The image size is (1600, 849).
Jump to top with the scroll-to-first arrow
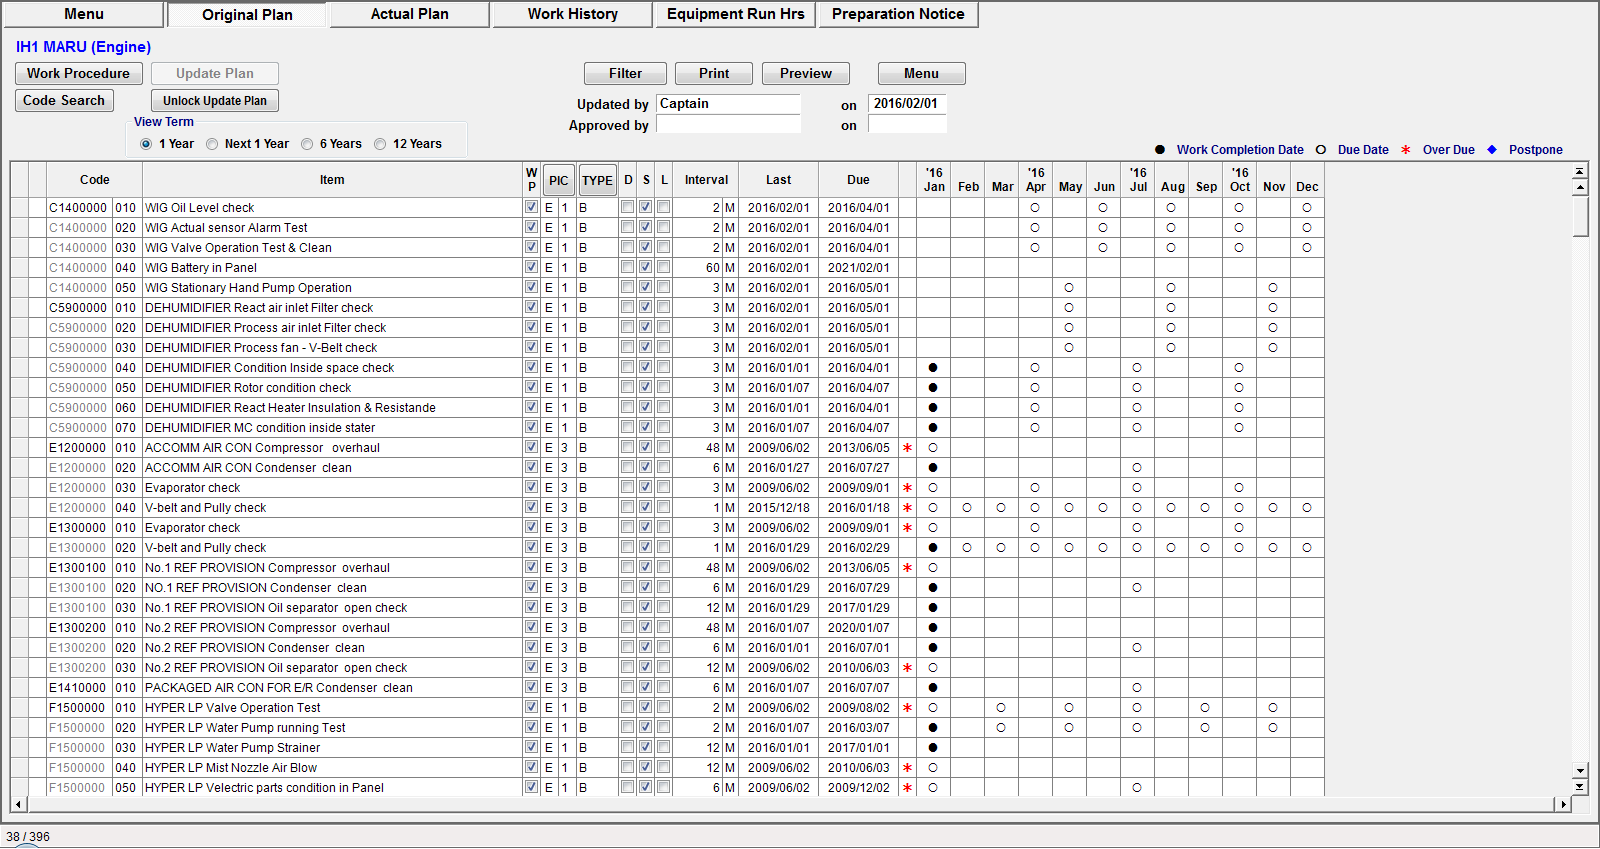pos(1580,172)
